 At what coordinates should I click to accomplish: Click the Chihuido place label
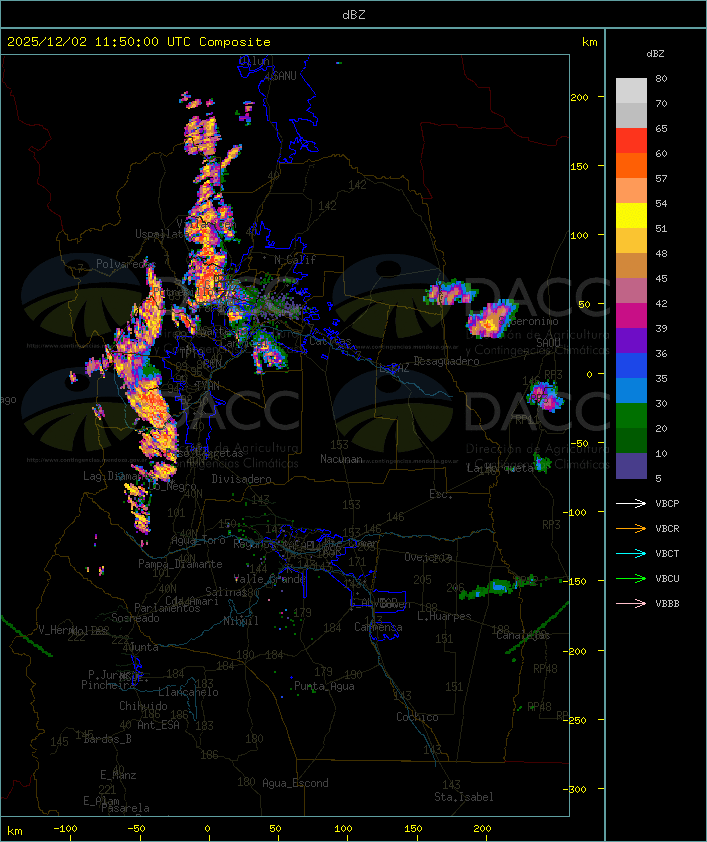143,706
